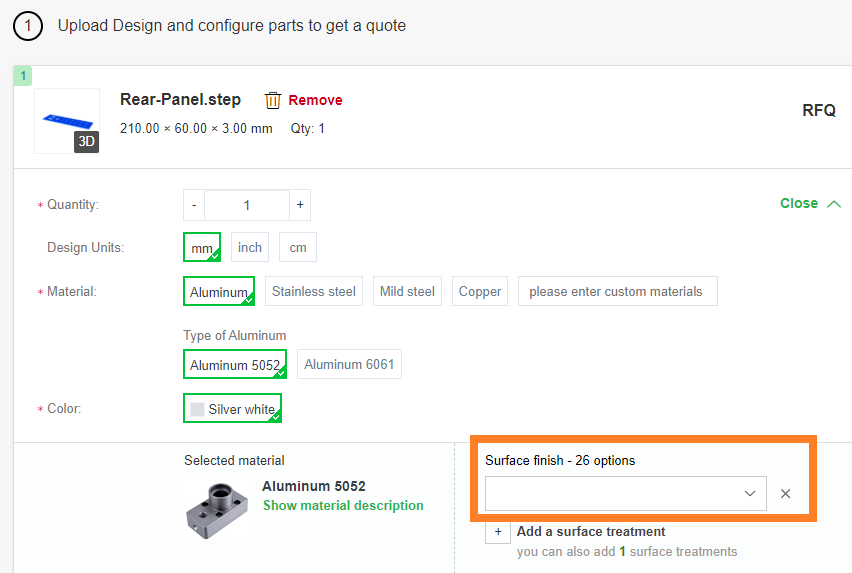This screenshot has height=573, width=852.
Task: Click the green part number 1 badge
Action: 23,76
